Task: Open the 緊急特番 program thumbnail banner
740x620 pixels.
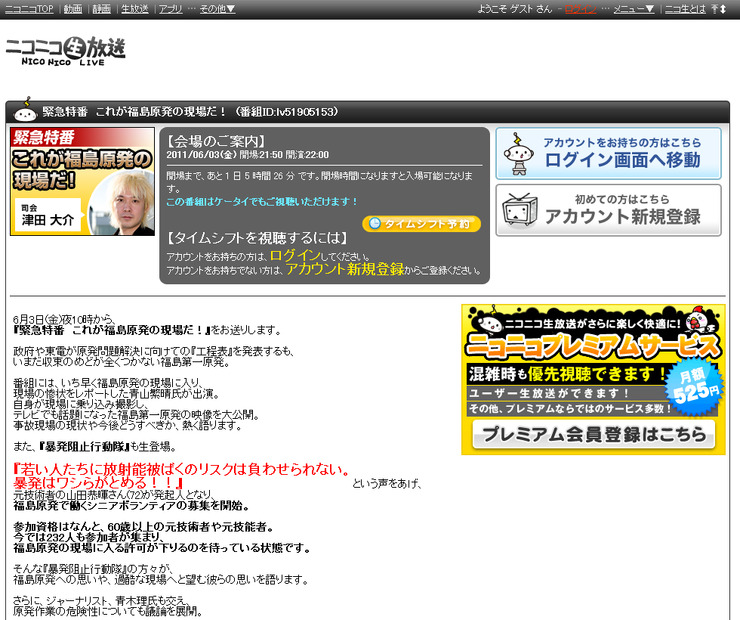Action: click(x=82, y=181)
